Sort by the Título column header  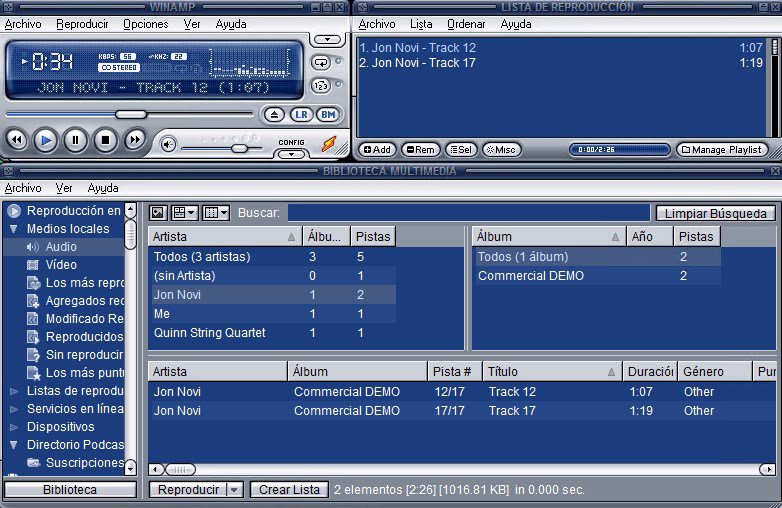tap(552, 371)
